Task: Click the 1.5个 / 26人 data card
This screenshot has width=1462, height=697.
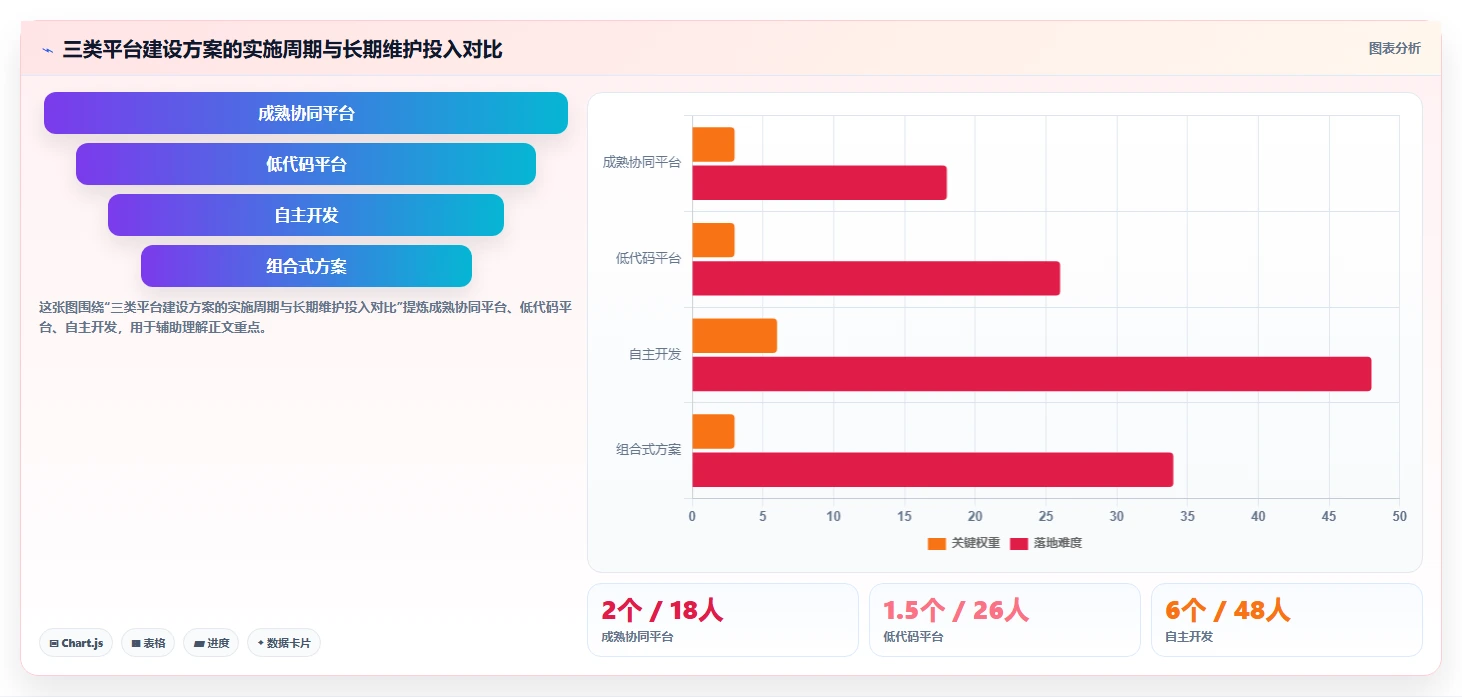Action: (1004, 620)
